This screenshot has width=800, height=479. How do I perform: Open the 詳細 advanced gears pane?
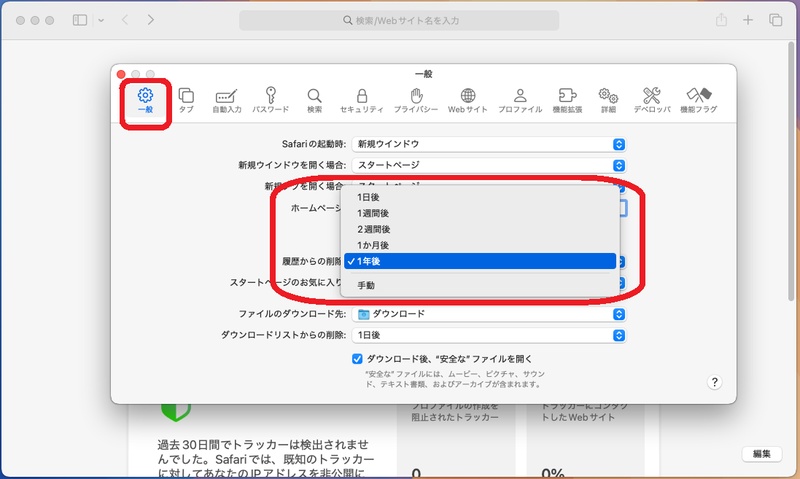608,100
